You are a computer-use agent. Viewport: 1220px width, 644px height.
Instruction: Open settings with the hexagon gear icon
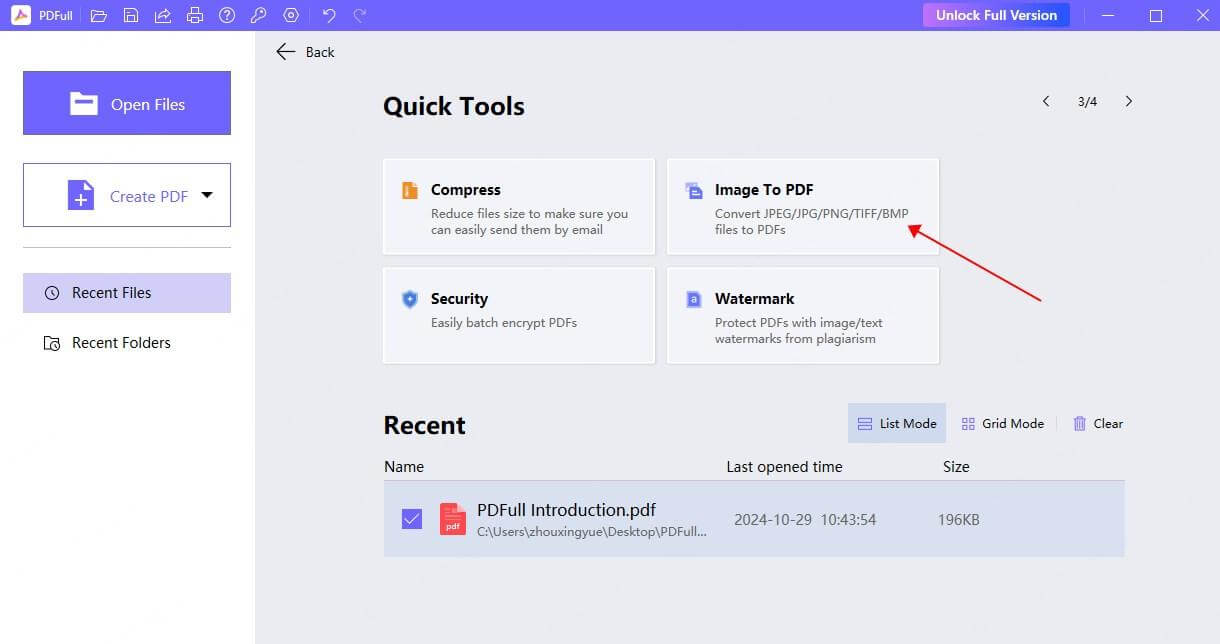click(x=291, y=15)
